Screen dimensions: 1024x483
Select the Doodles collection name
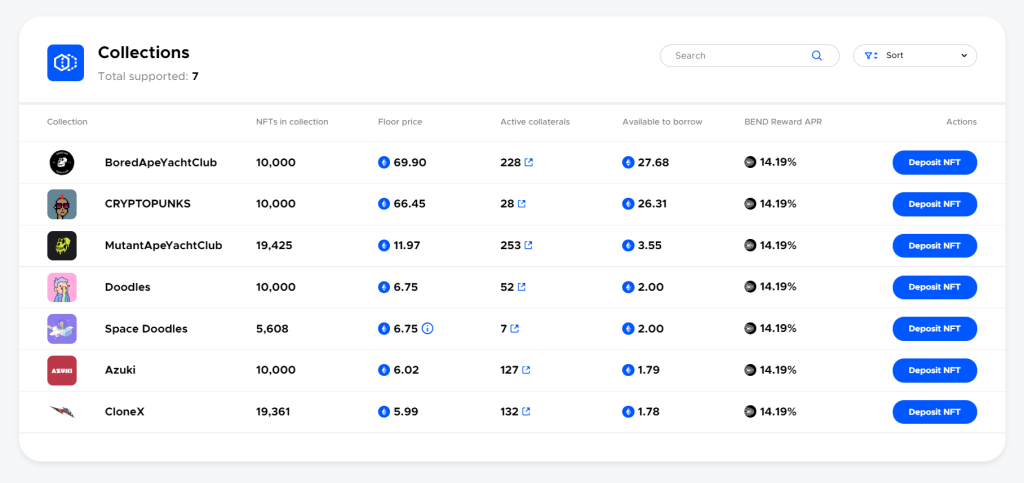point(127,287)
